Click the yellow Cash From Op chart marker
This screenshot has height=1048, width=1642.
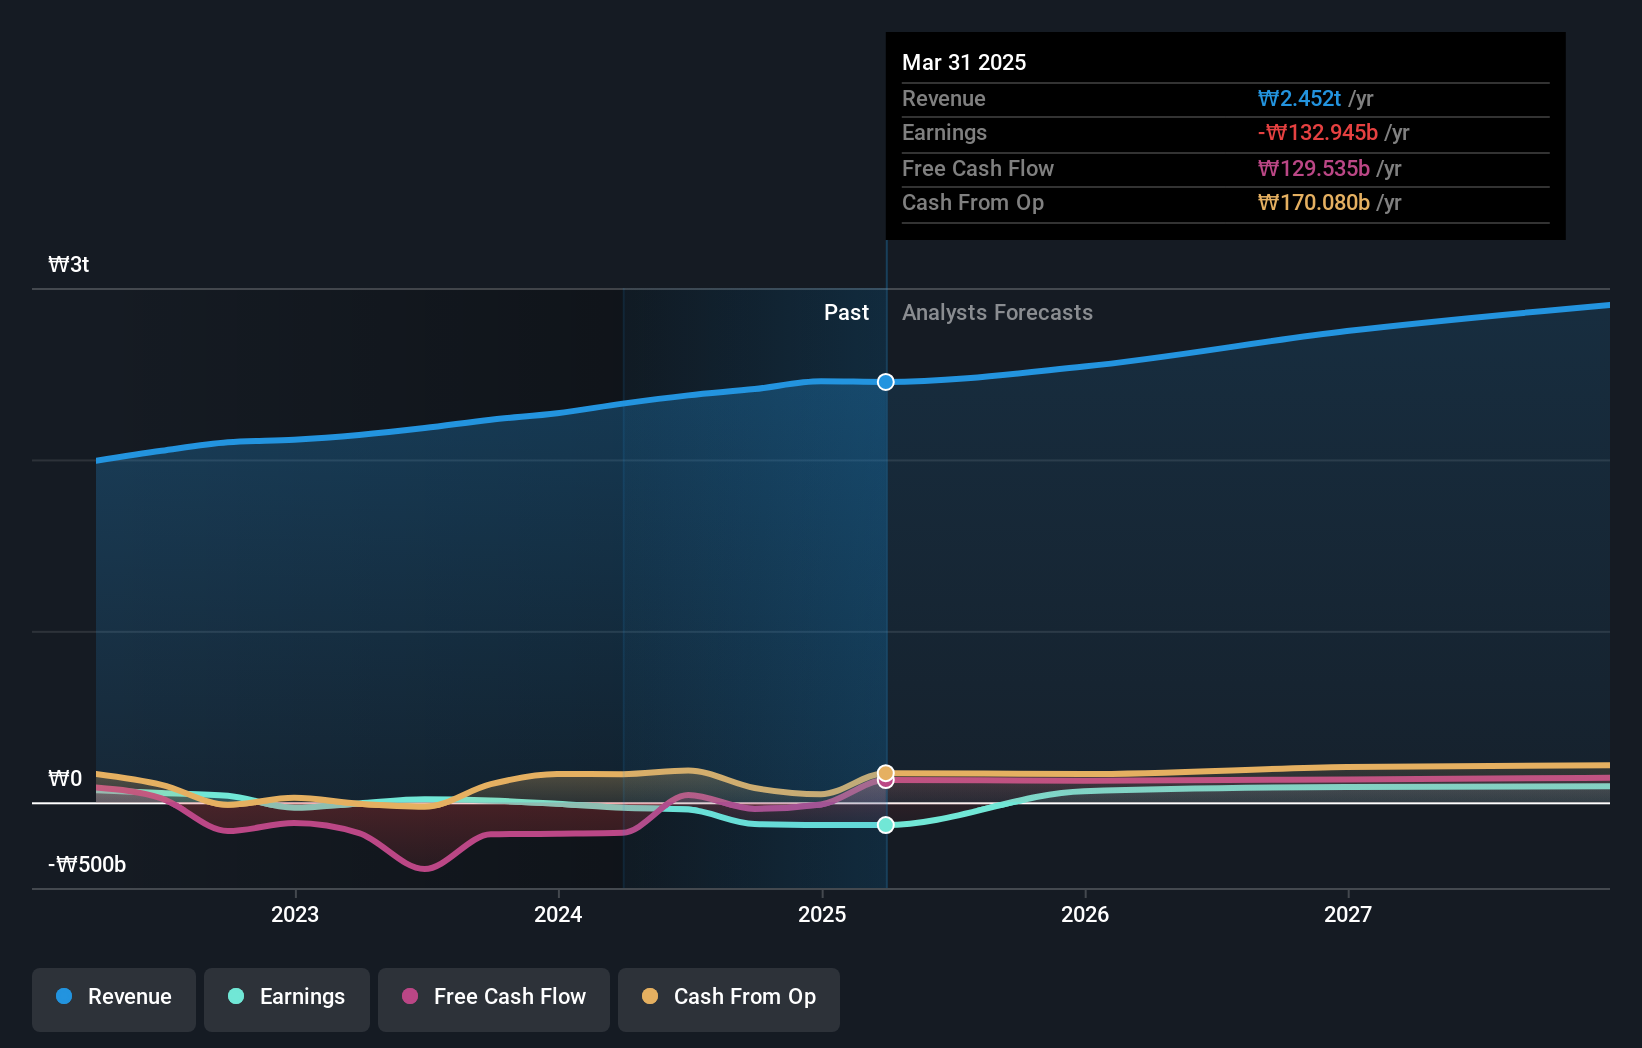[885, 772]
